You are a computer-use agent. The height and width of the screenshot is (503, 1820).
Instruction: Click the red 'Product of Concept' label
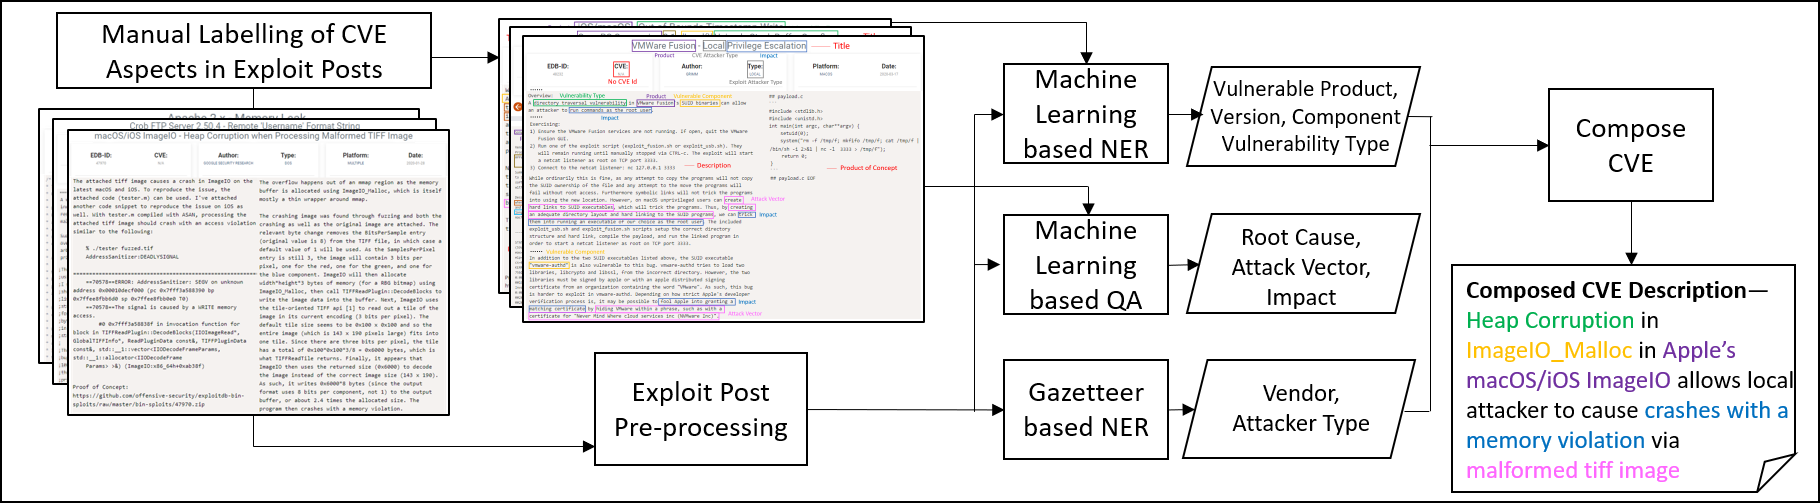(868, 168)
